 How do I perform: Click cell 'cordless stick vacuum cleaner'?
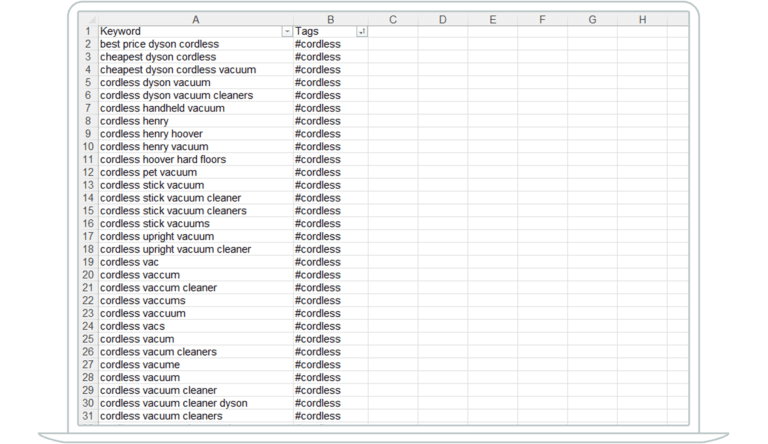click(x=195, y=198)
